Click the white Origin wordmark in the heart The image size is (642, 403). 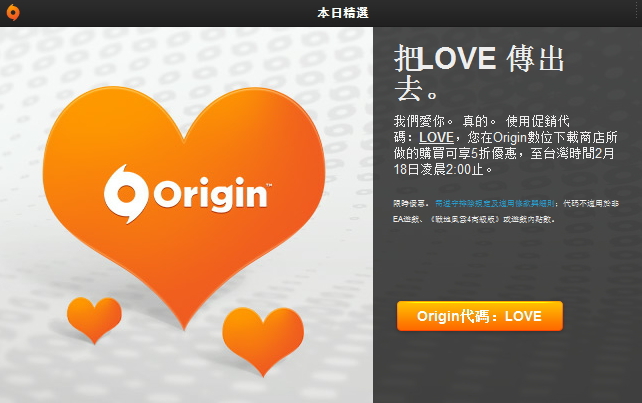point(210,194)
